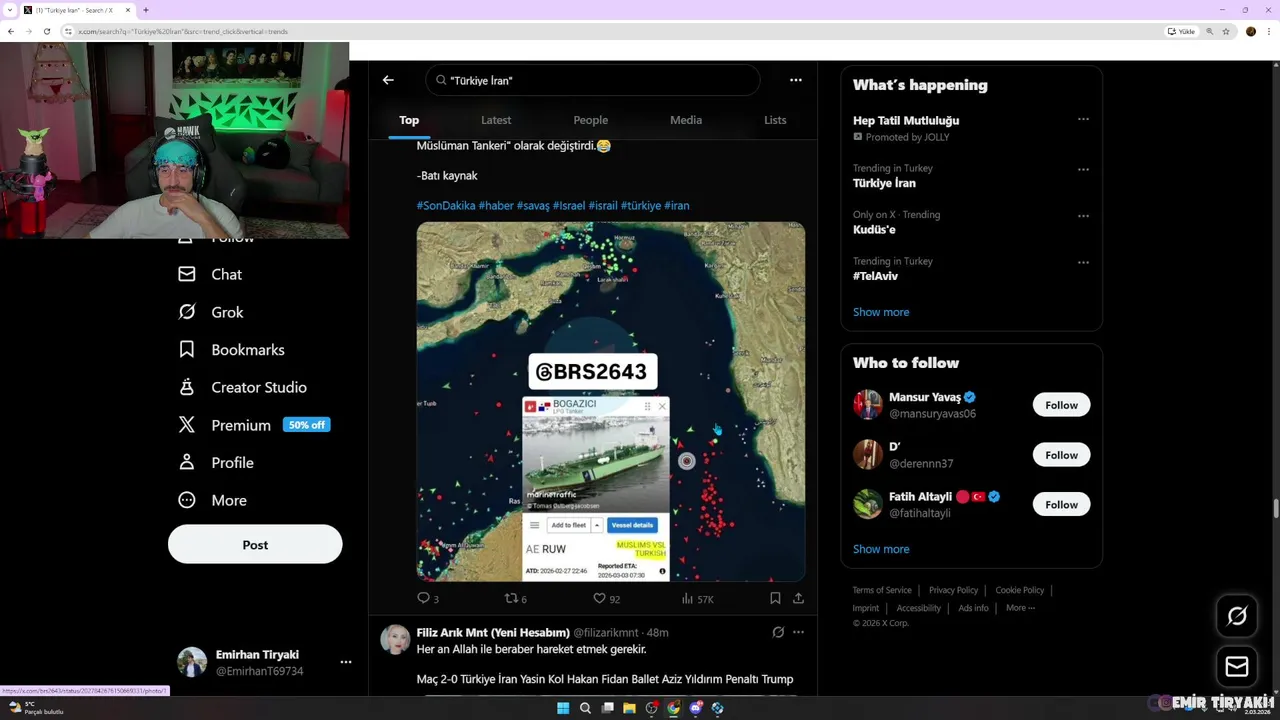Screen dimensions: 1280x720
Task: Show more trends in What's happening
Action: [881, 312]
